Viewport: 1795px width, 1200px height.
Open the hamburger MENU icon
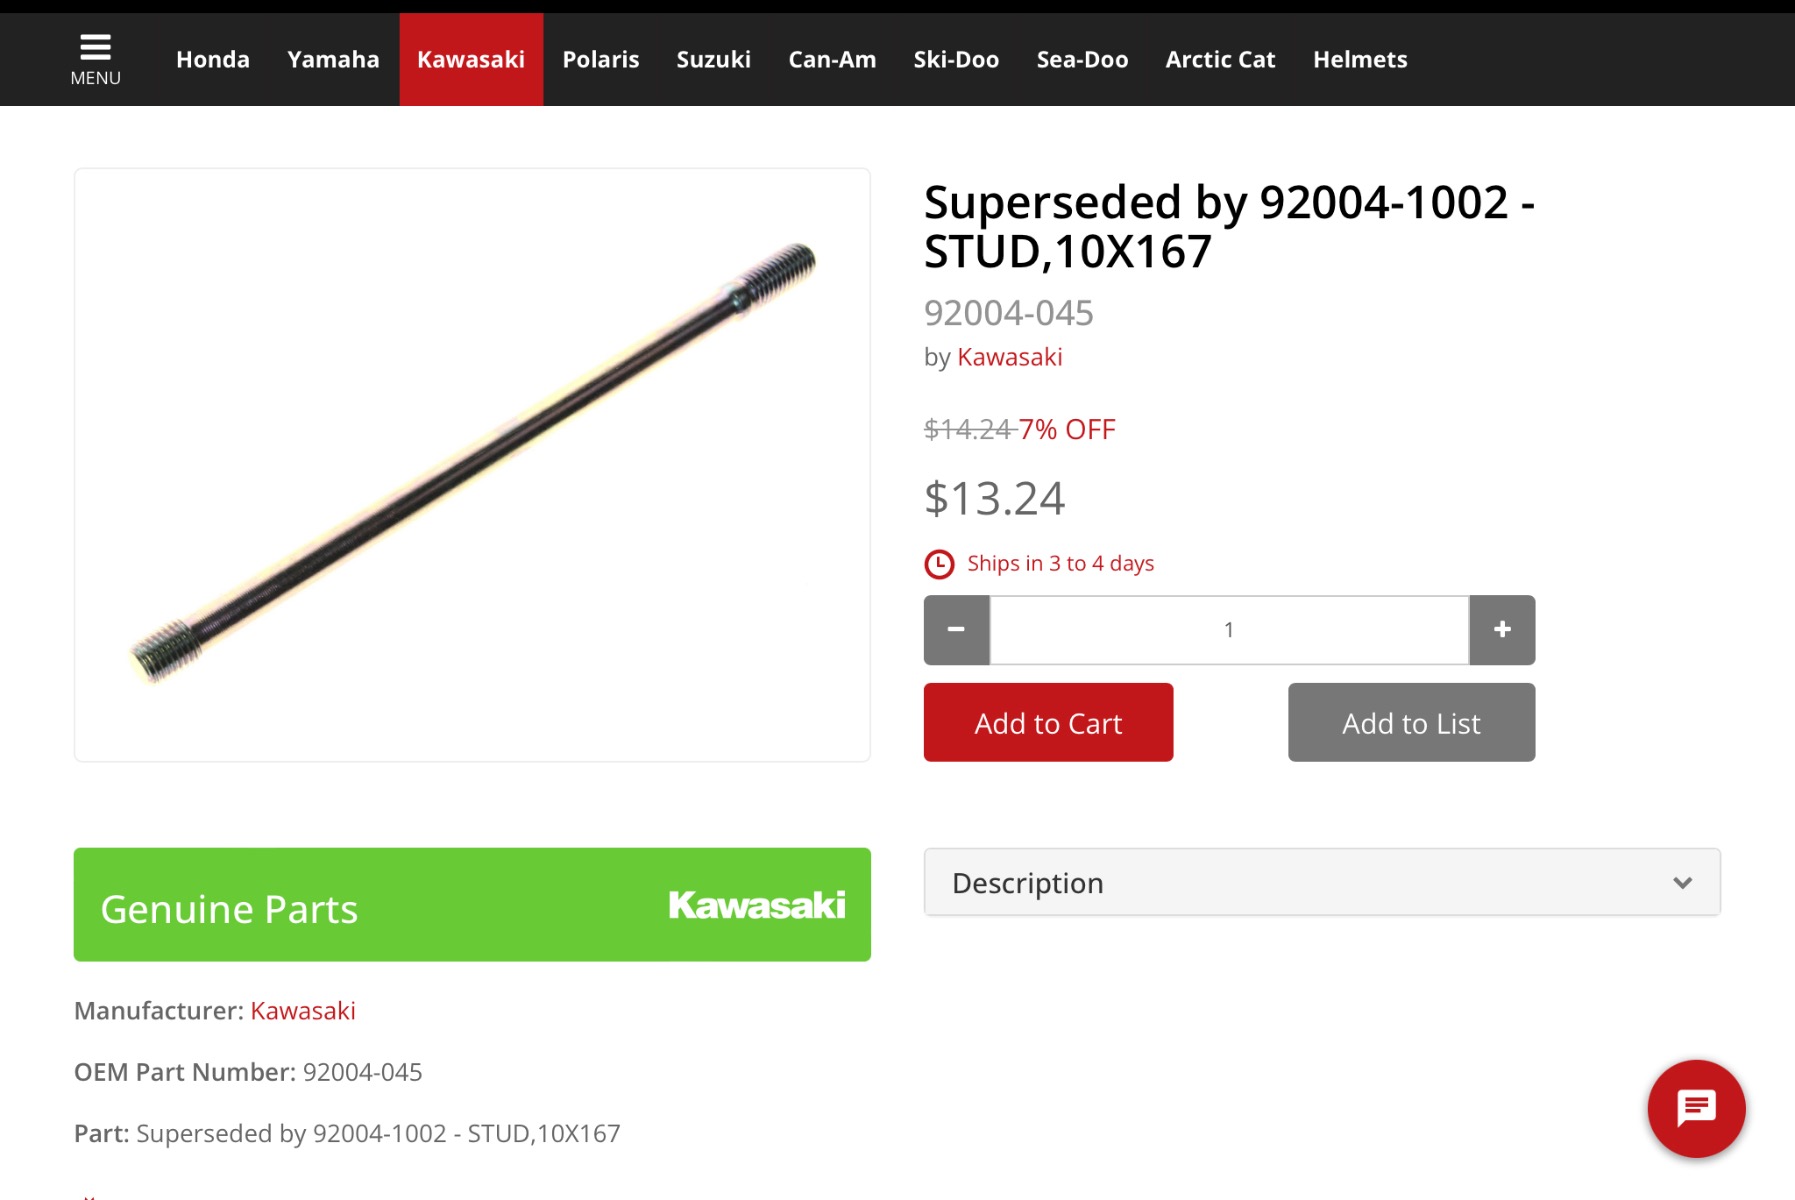(95, 59)
